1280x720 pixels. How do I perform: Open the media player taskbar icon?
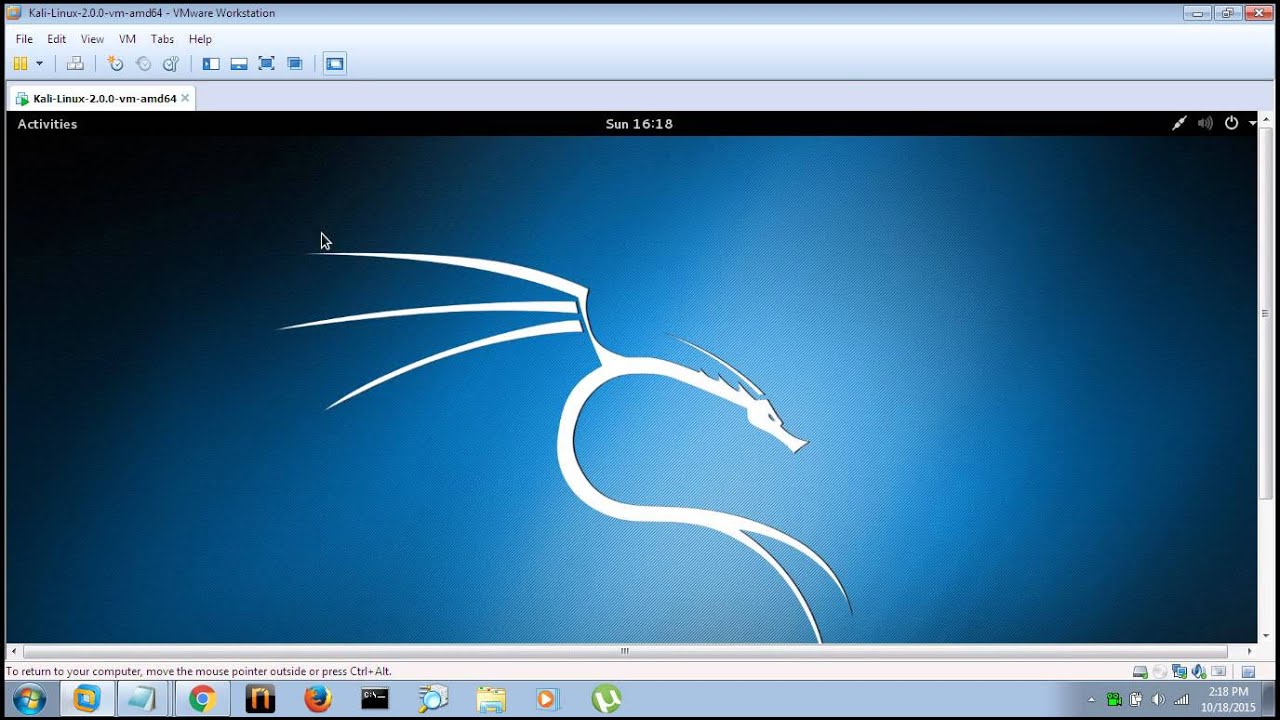tap(548, 698)
